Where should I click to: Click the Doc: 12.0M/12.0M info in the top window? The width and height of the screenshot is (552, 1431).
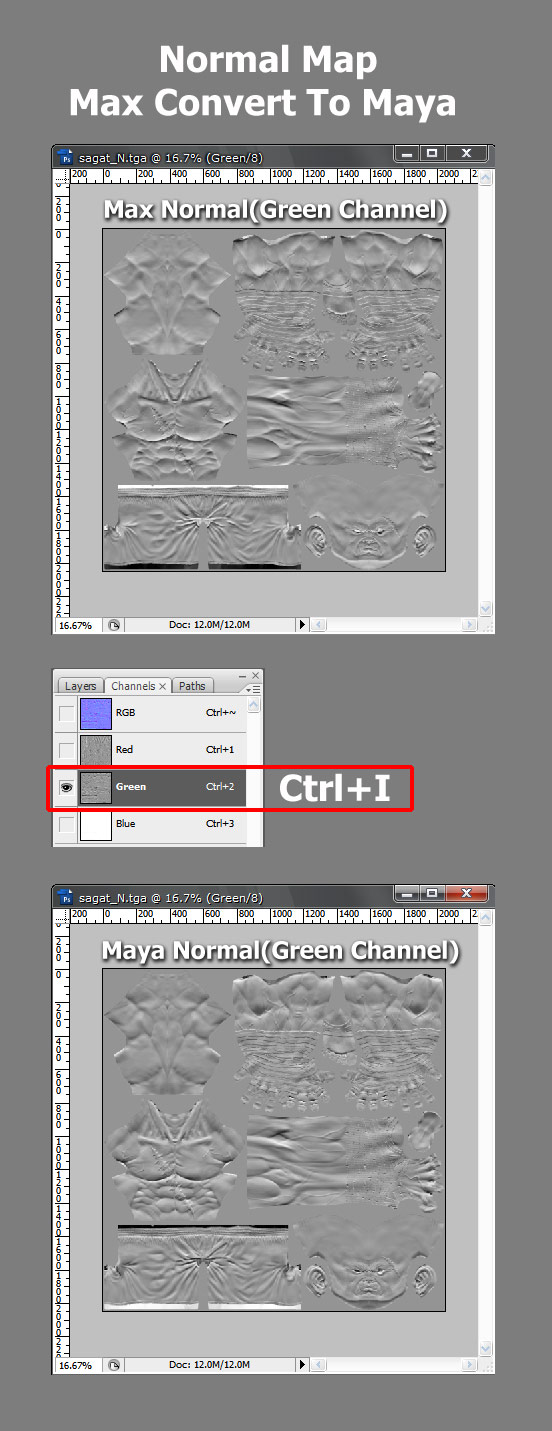209,625
